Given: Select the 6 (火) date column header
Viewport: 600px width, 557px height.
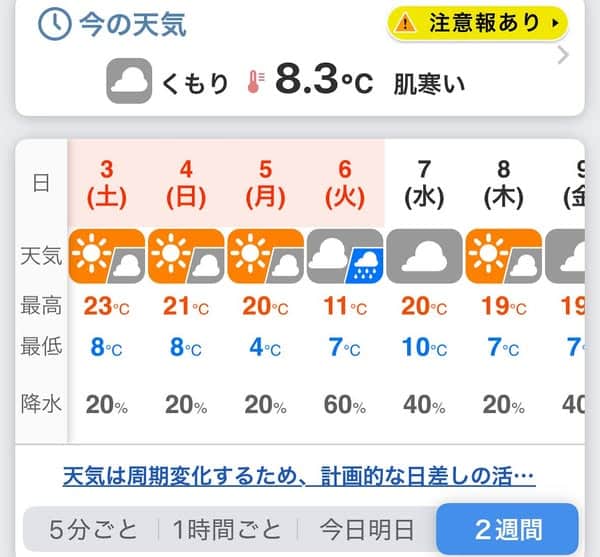Looking at the screenshot, I should 345,184.
